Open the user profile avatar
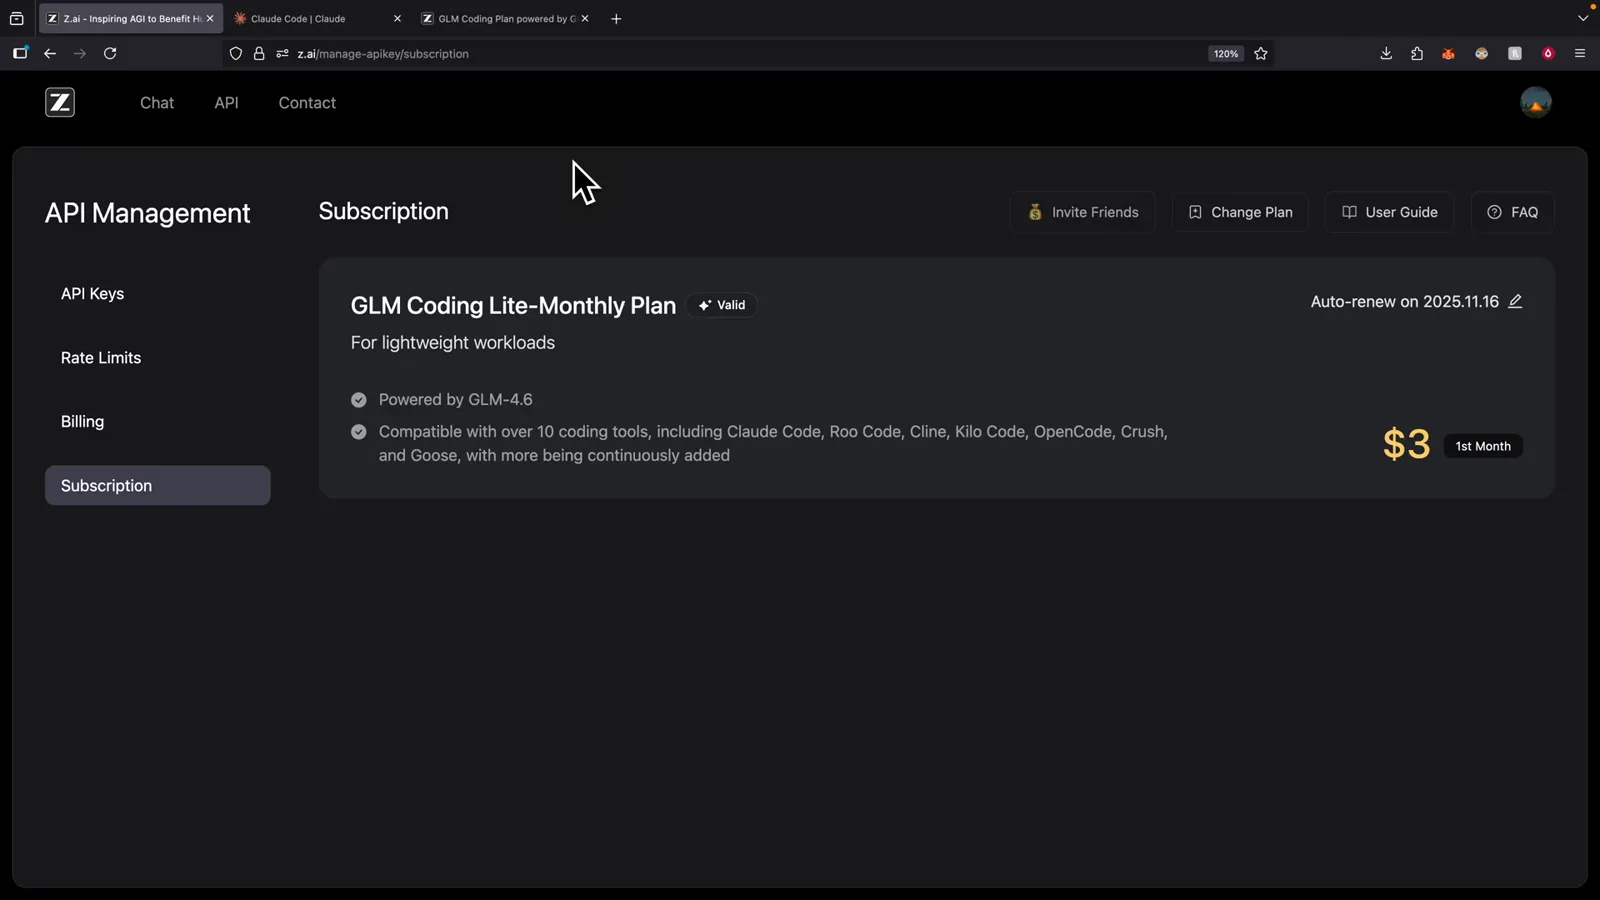Viewport: 1600px width, 900px height. pos(1535,102)
